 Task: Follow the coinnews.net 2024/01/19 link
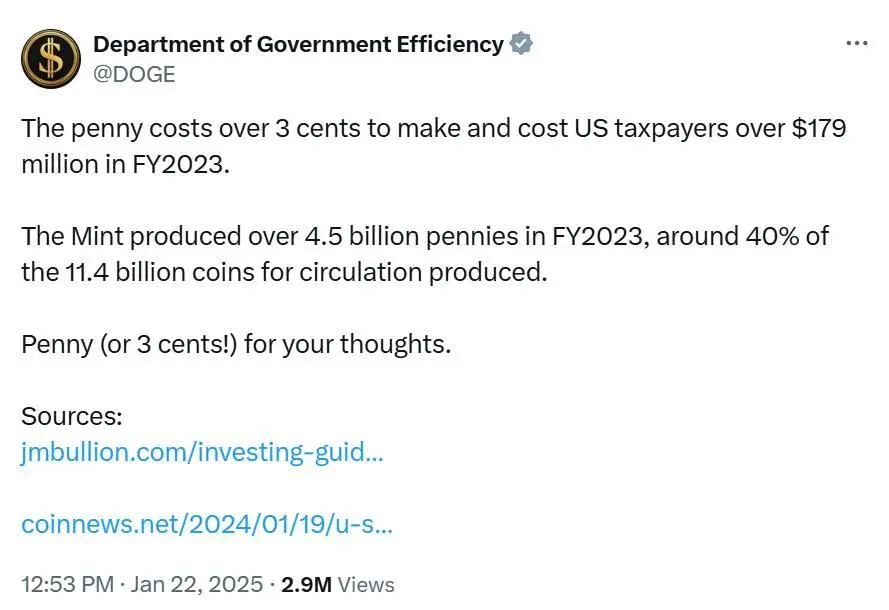click(x=206, y=524)
